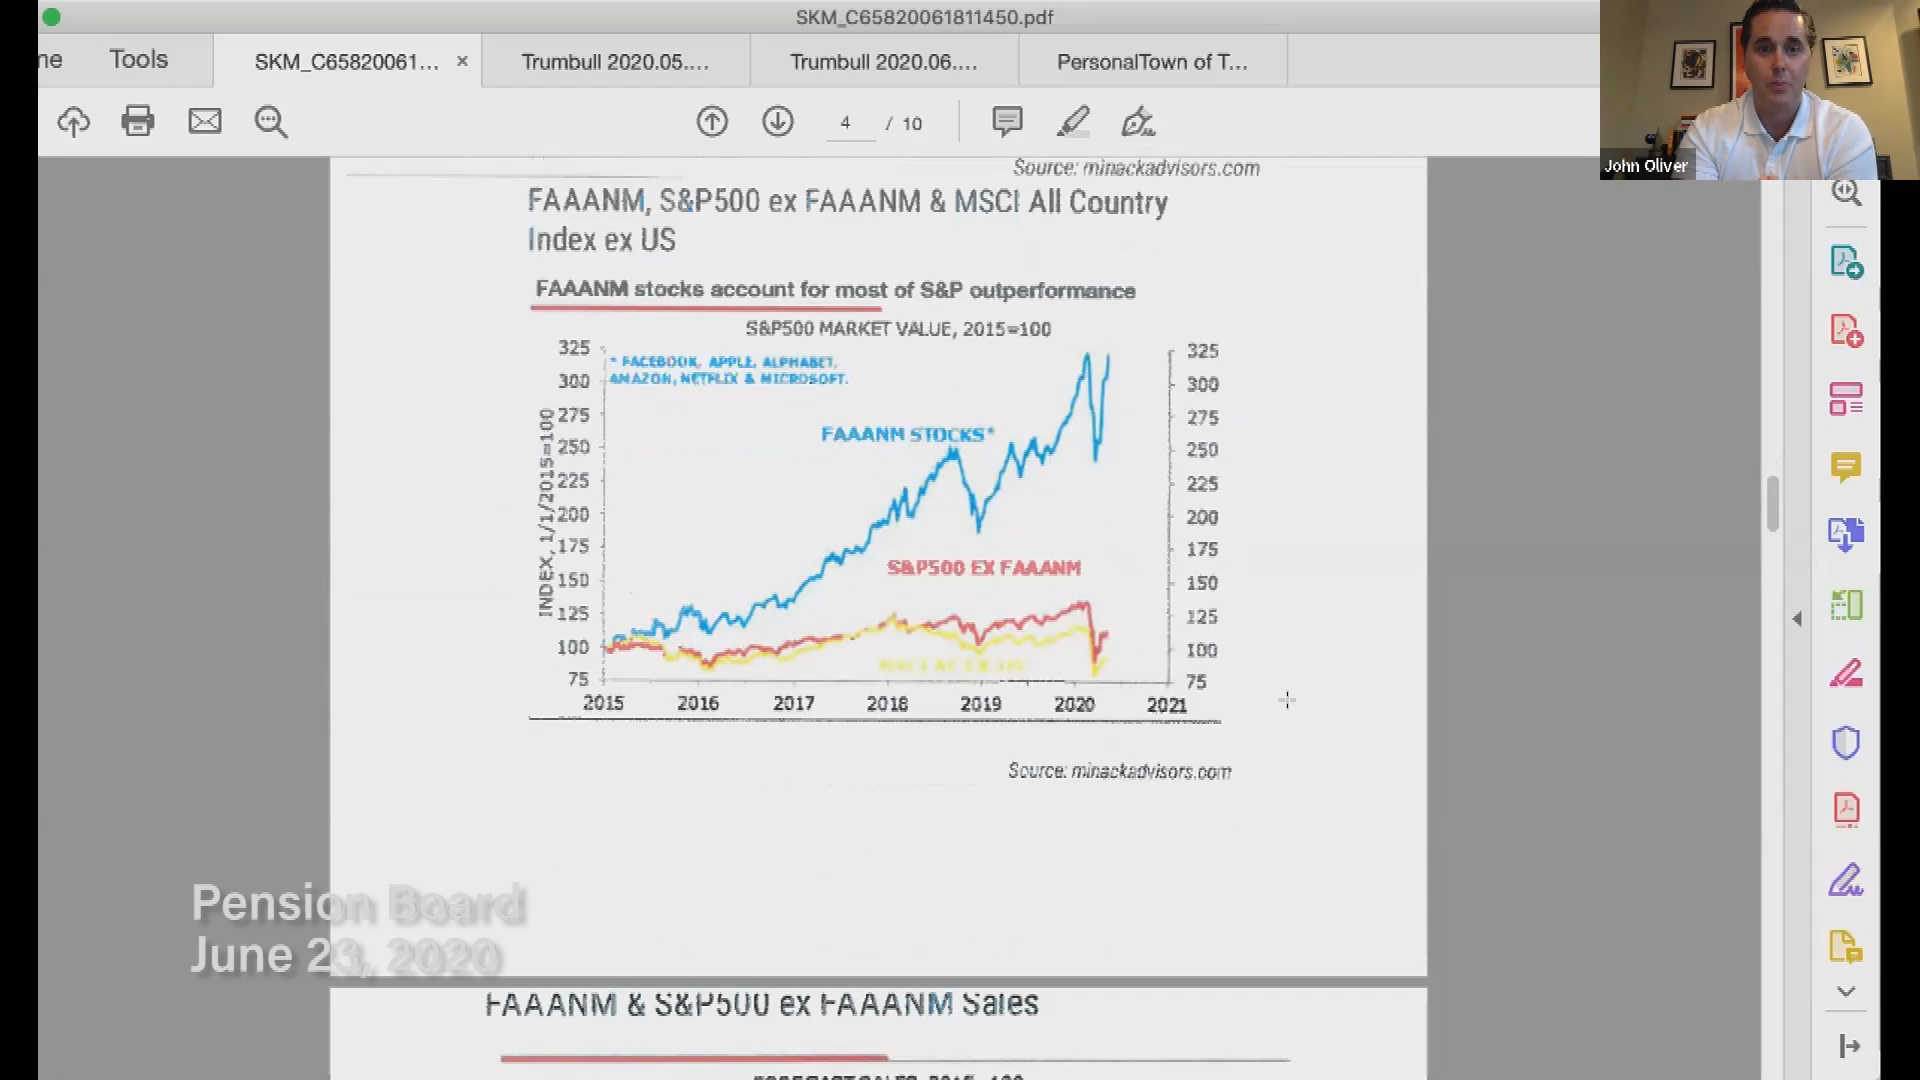The image size is (1920, 1080).
Task: Expand more tools chevron in right sidebar
Action: pos(1846,991)
